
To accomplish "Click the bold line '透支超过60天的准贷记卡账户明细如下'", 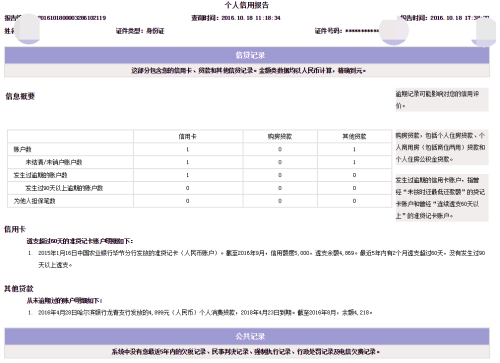I will click(80, 241).
